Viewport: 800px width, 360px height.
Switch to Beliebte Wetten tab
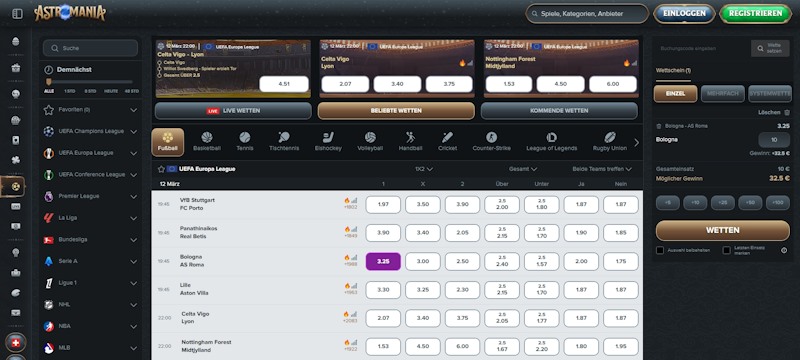coord(396,111)
